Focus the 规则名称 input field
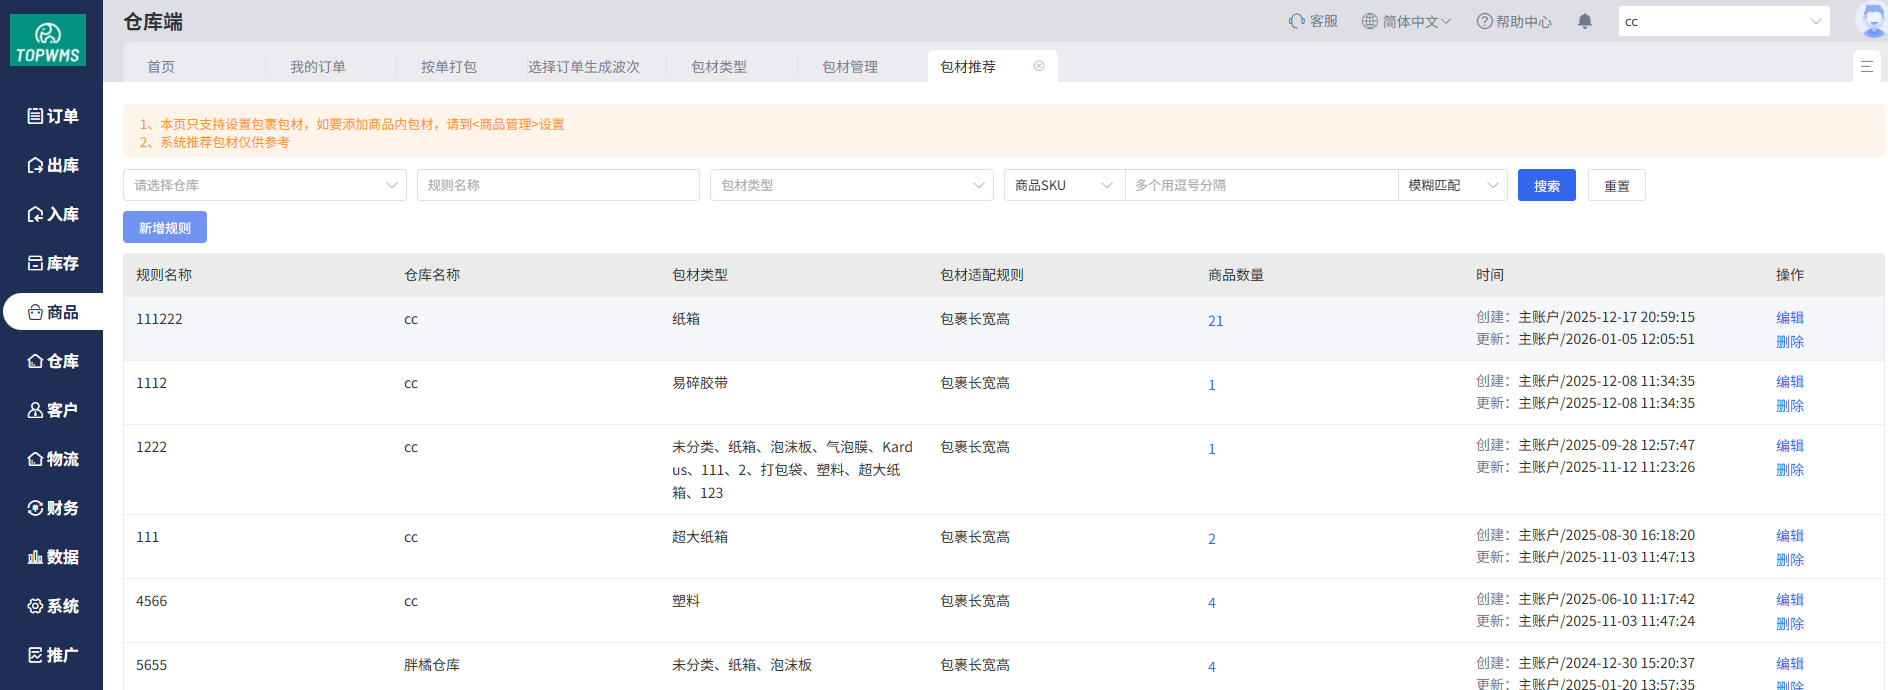Image resolution: width=1888 pixels, height=690 pixels. [558, 185]
